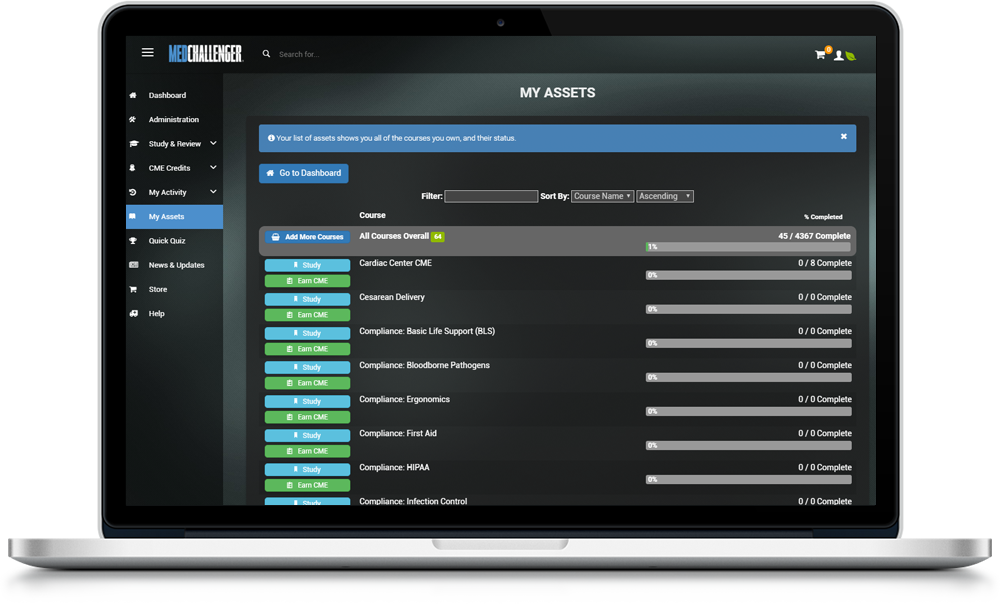
Task: Click the Help icon in sidebar
Action: [x=133, y=314]
